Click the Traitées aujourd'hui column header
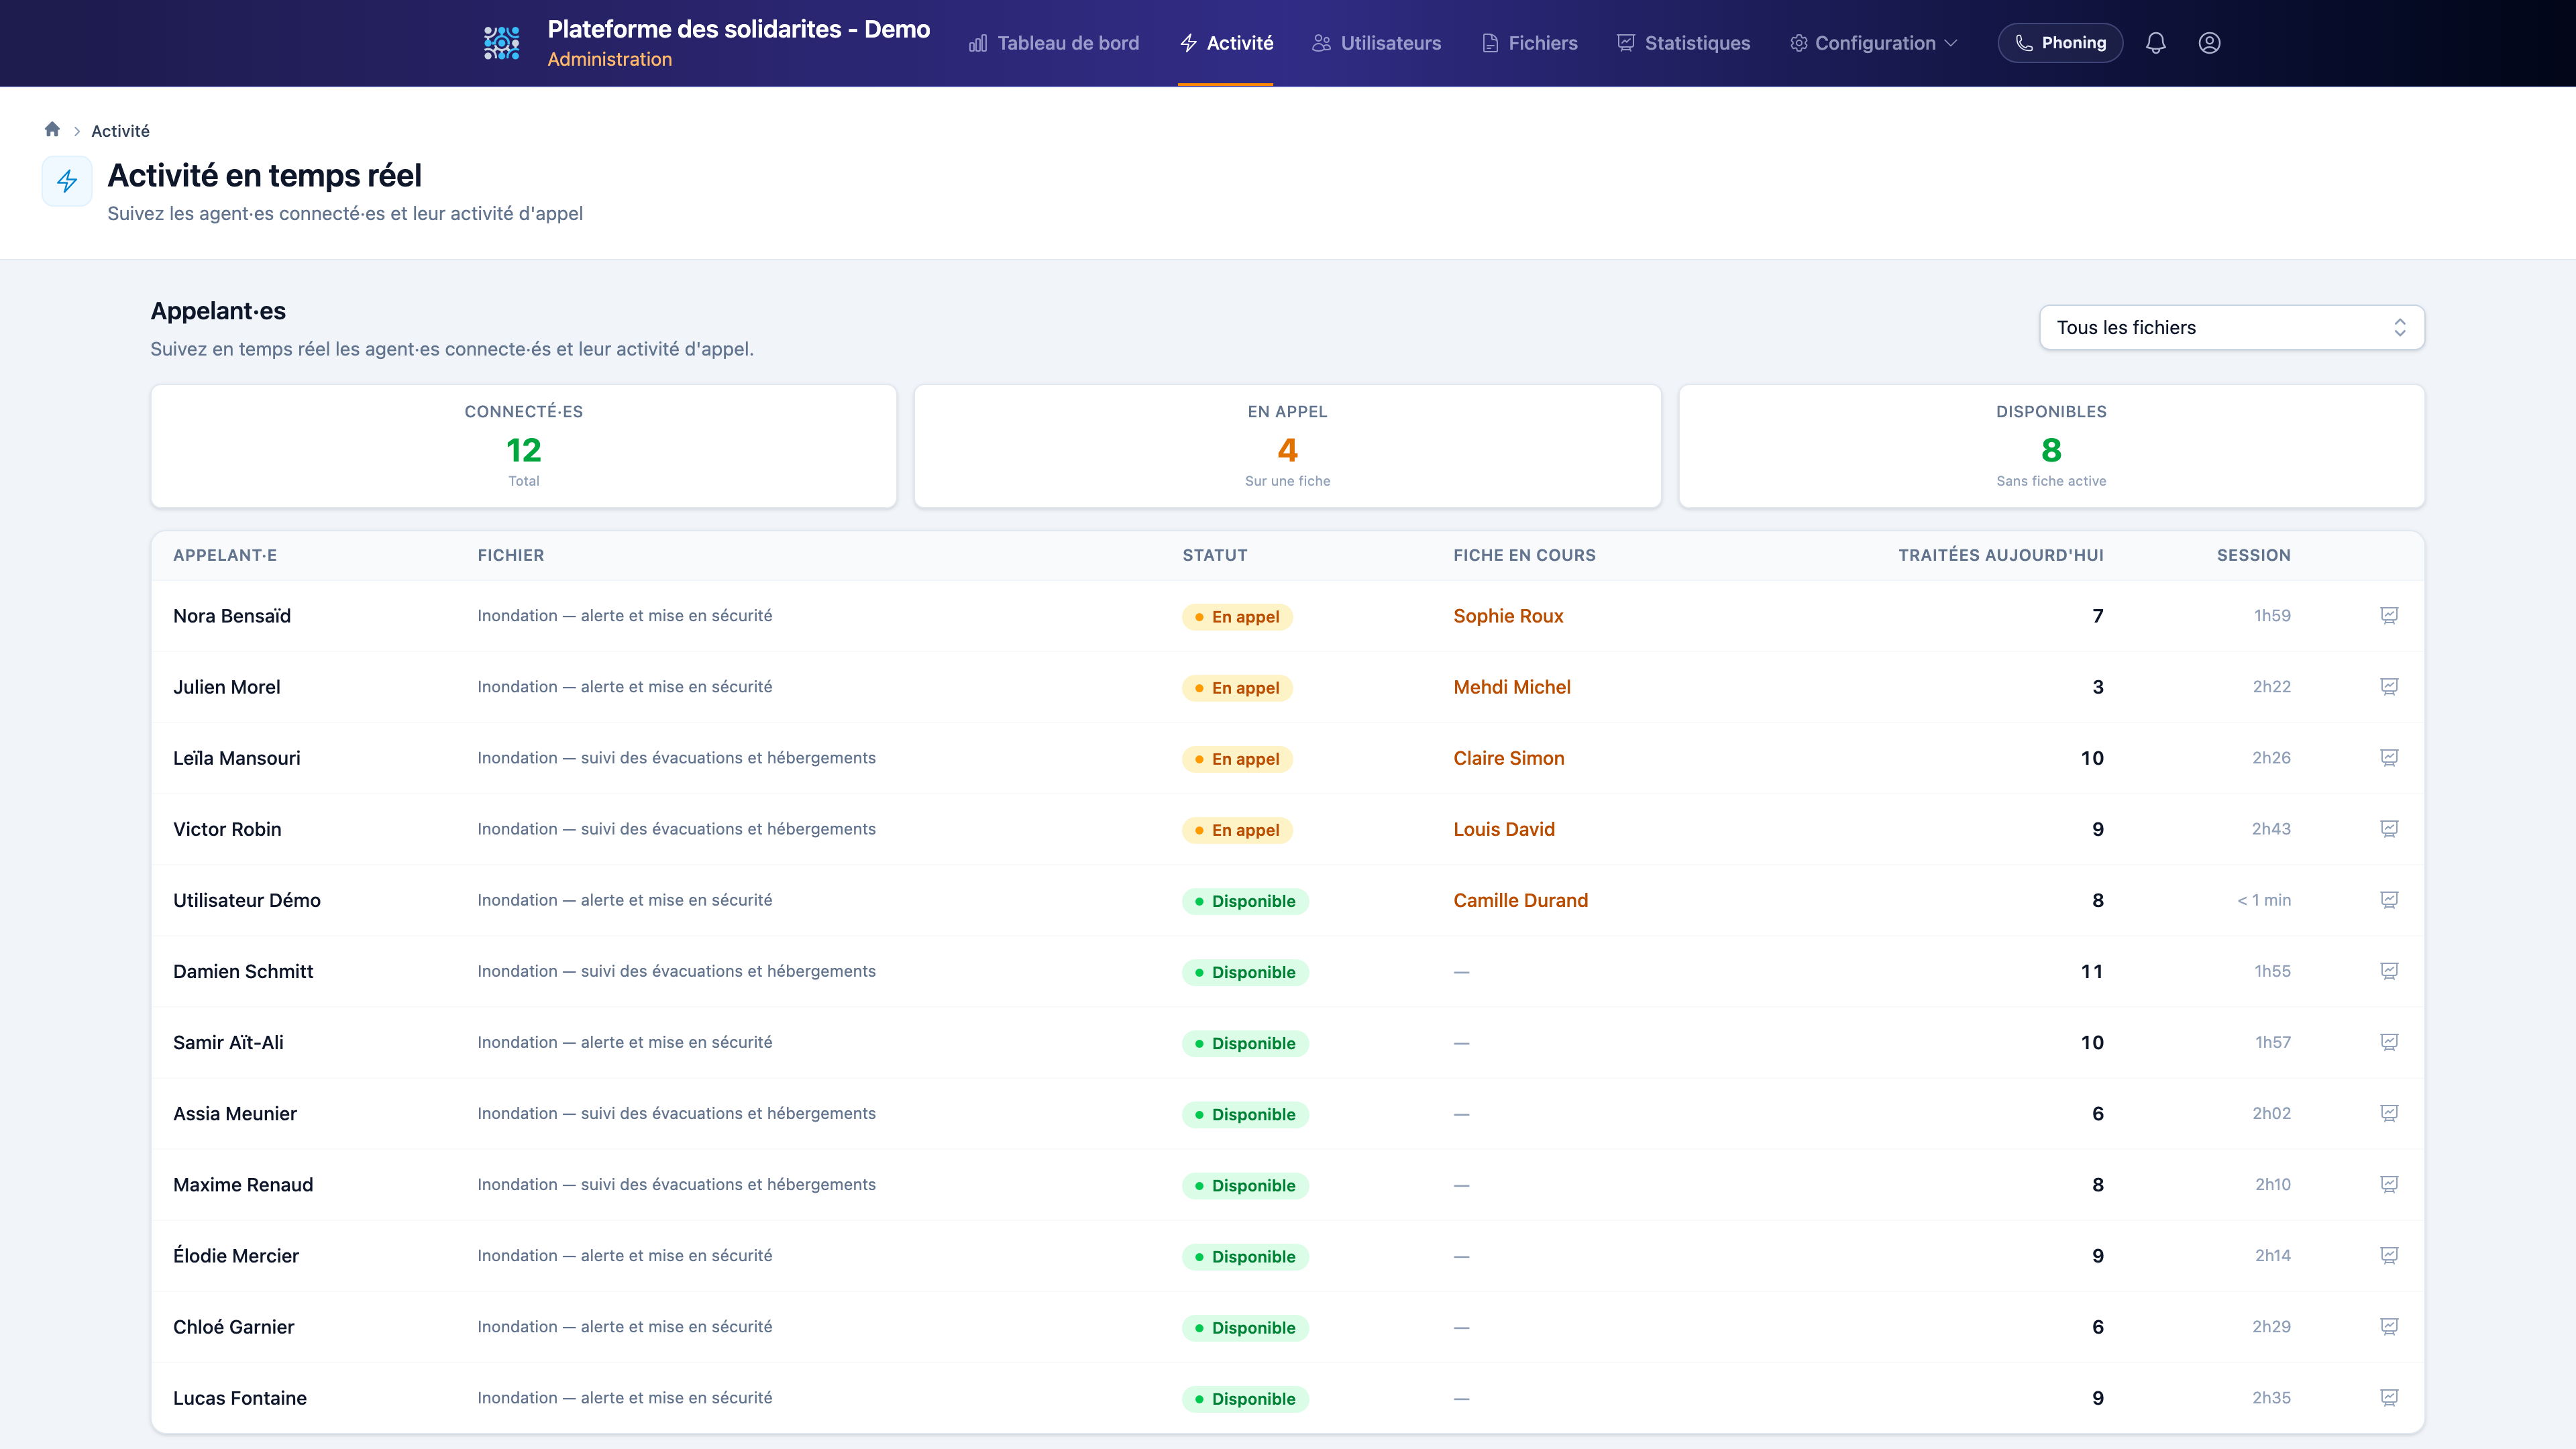 pyautogui.click(x=2000, y=555)
